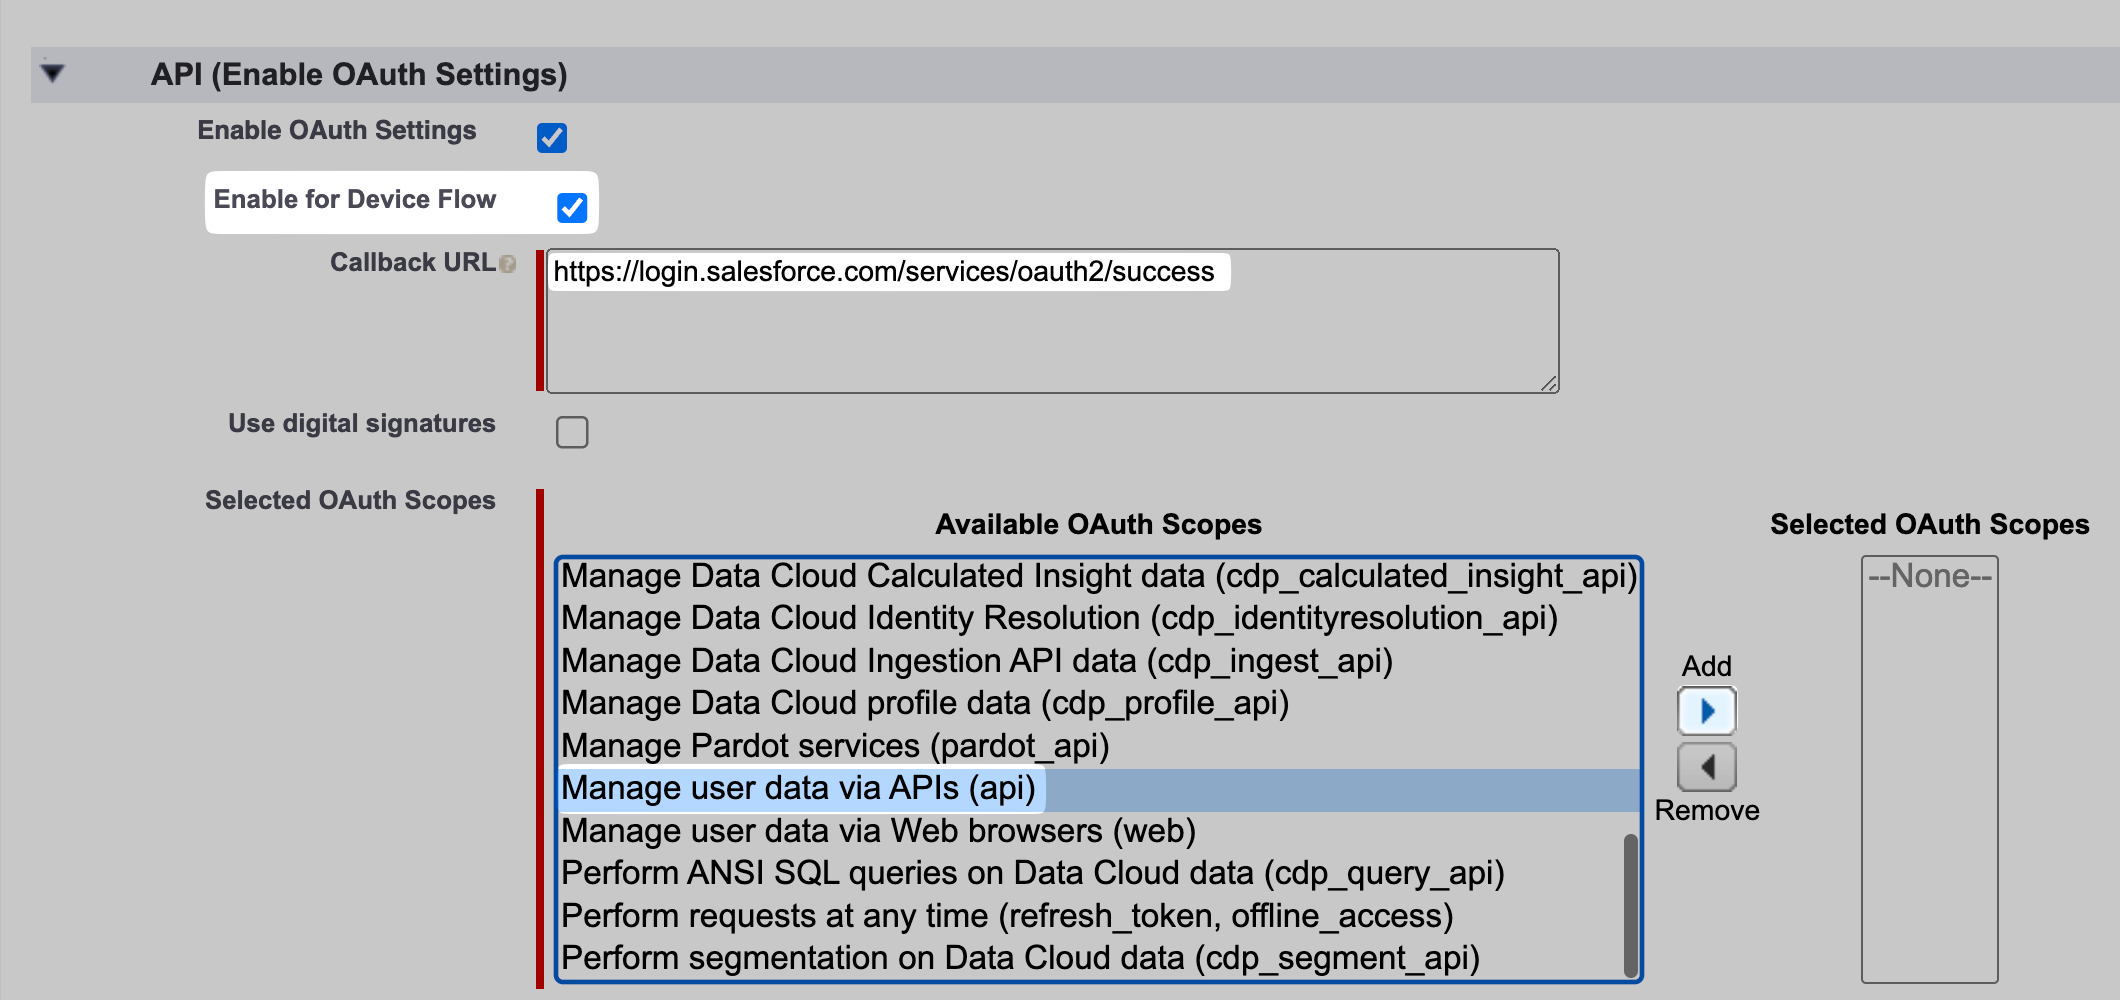The width and height of the screenshot is (2120, 1000).
Task: Enable Use digital signatures checkbox
Action: 572,432
